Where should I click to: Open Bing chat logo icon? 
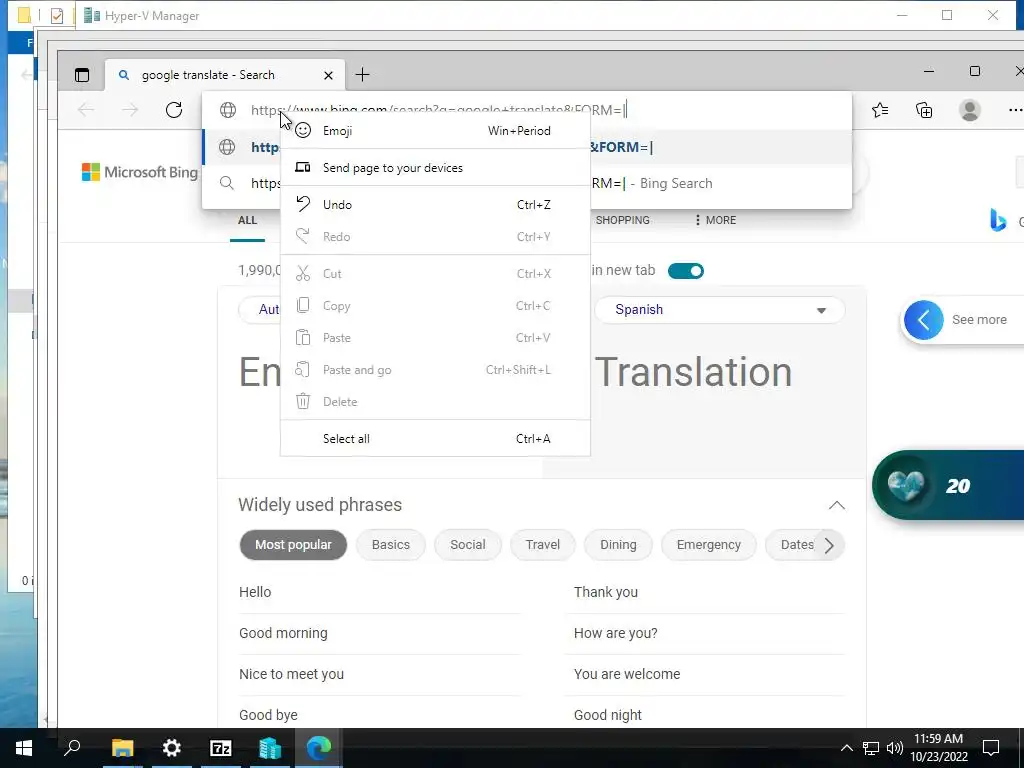[x=998, y=220]
